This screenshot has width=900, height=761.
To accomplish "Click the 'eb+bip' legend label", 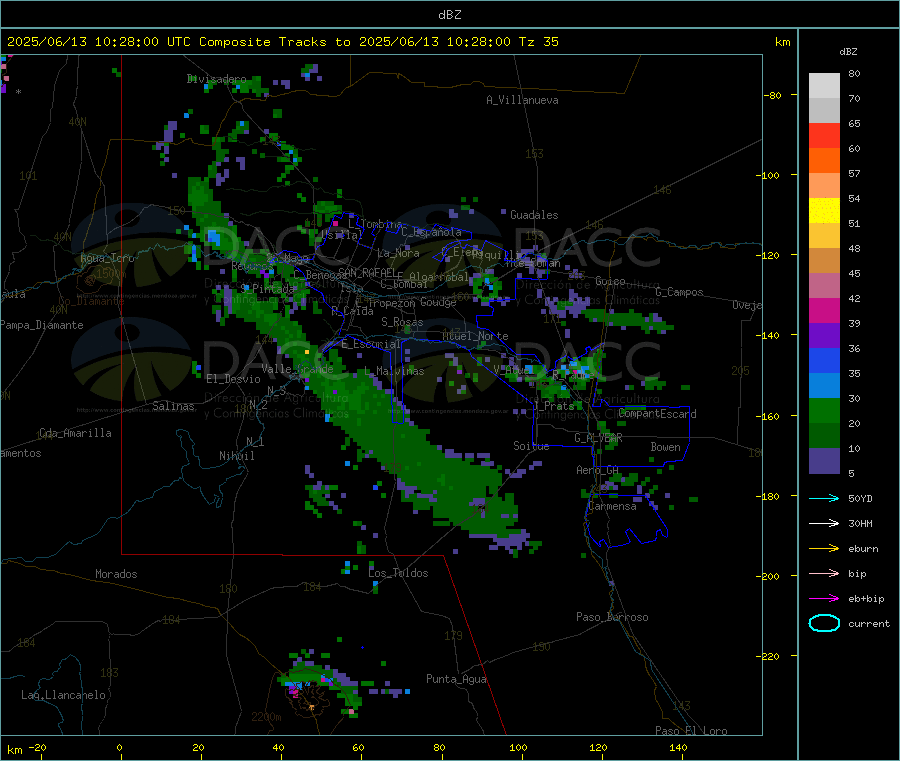I will click(866, 599).
